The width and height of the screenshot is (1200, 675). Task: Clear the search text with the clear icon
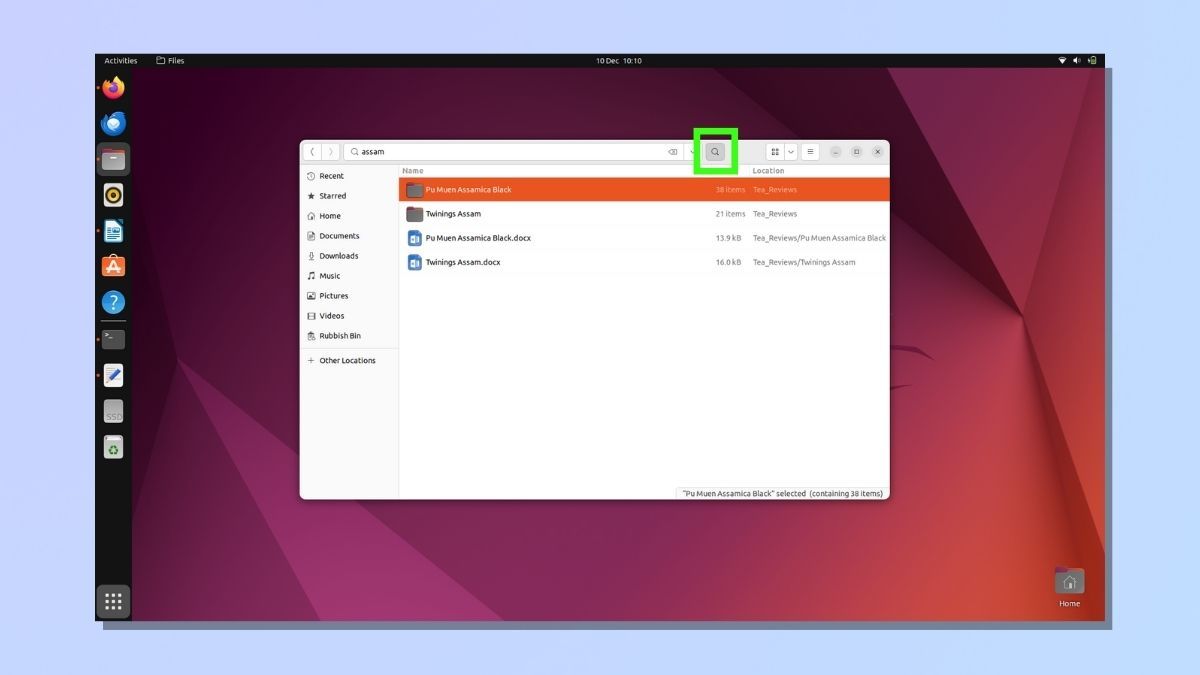click(x=672, y=152)
